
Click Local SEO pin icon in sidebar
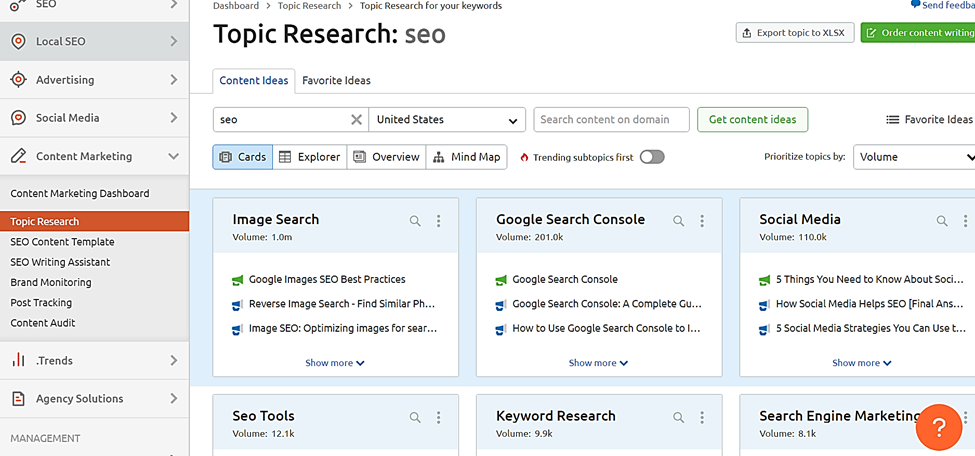click(x=19, y=42)
